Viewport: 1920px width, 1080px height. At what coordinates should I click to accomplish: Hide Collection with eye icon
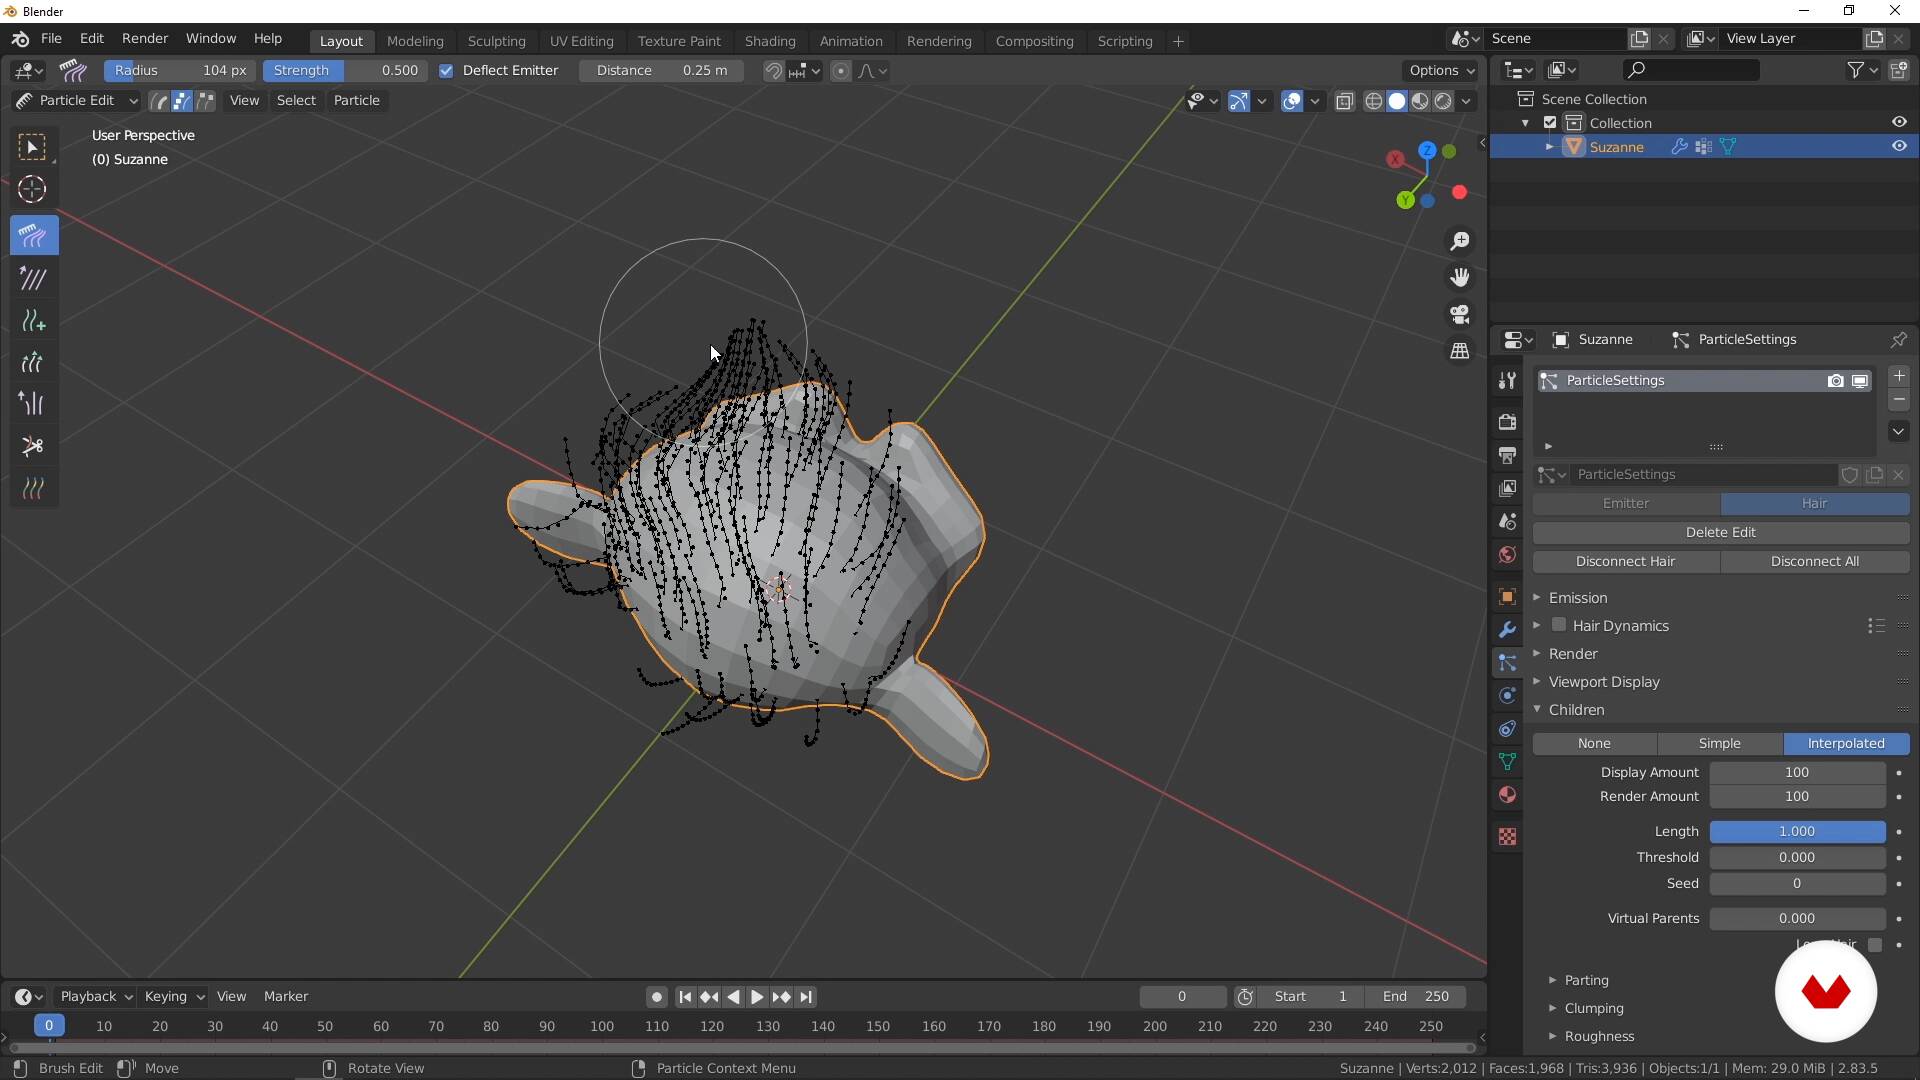[x=1899, y=122]
